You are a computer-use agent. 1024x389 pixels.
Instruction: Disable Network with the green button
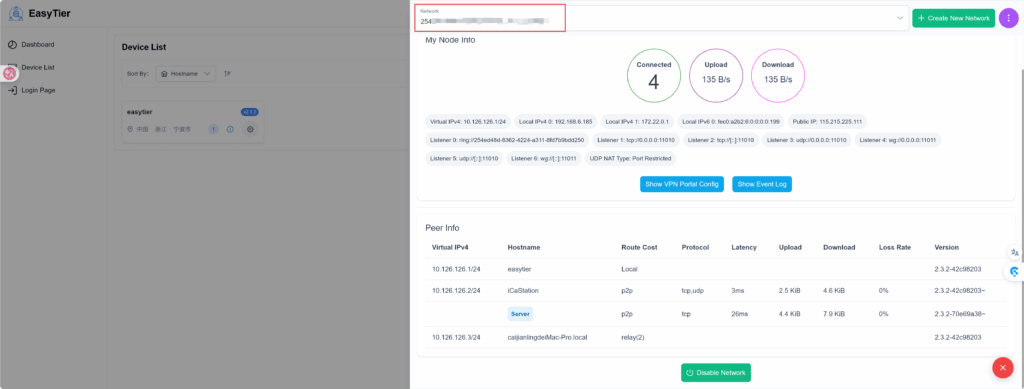coord(716,373)
